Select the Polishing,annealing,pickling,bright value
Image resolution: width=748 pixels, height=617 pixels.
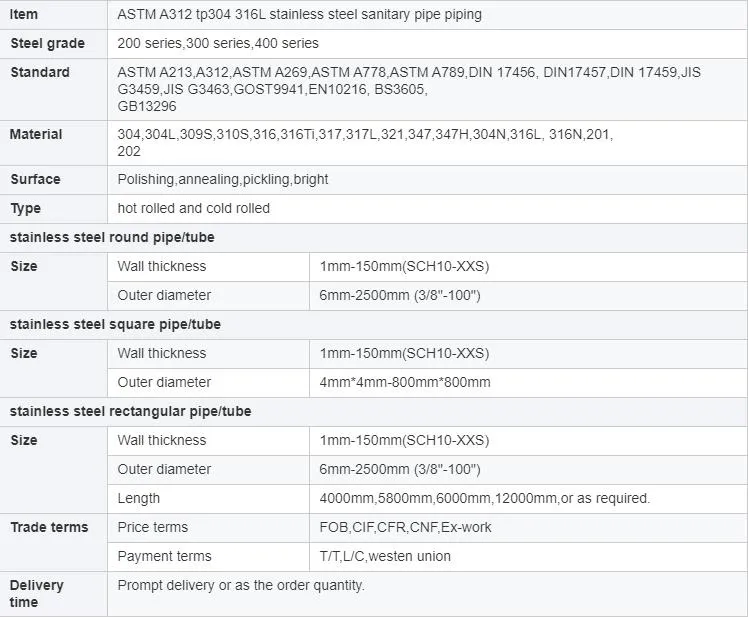[222, 179]
